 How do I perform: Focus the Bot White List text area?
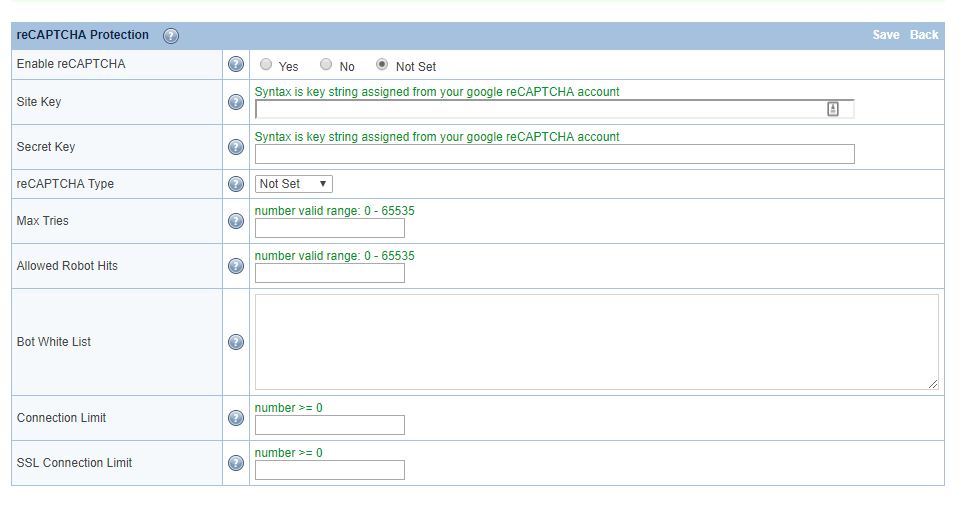[x=597, y=342]
